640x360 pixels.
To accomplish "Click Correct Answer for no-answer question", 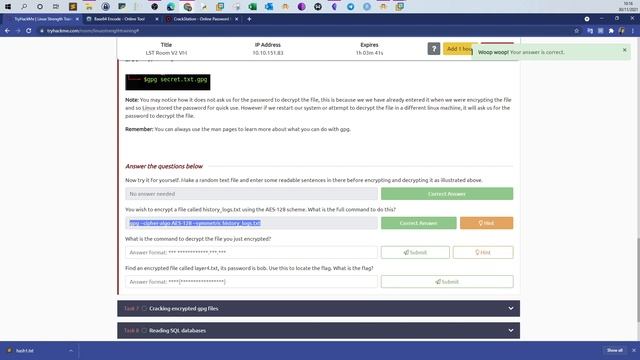I will click(447, 194).
